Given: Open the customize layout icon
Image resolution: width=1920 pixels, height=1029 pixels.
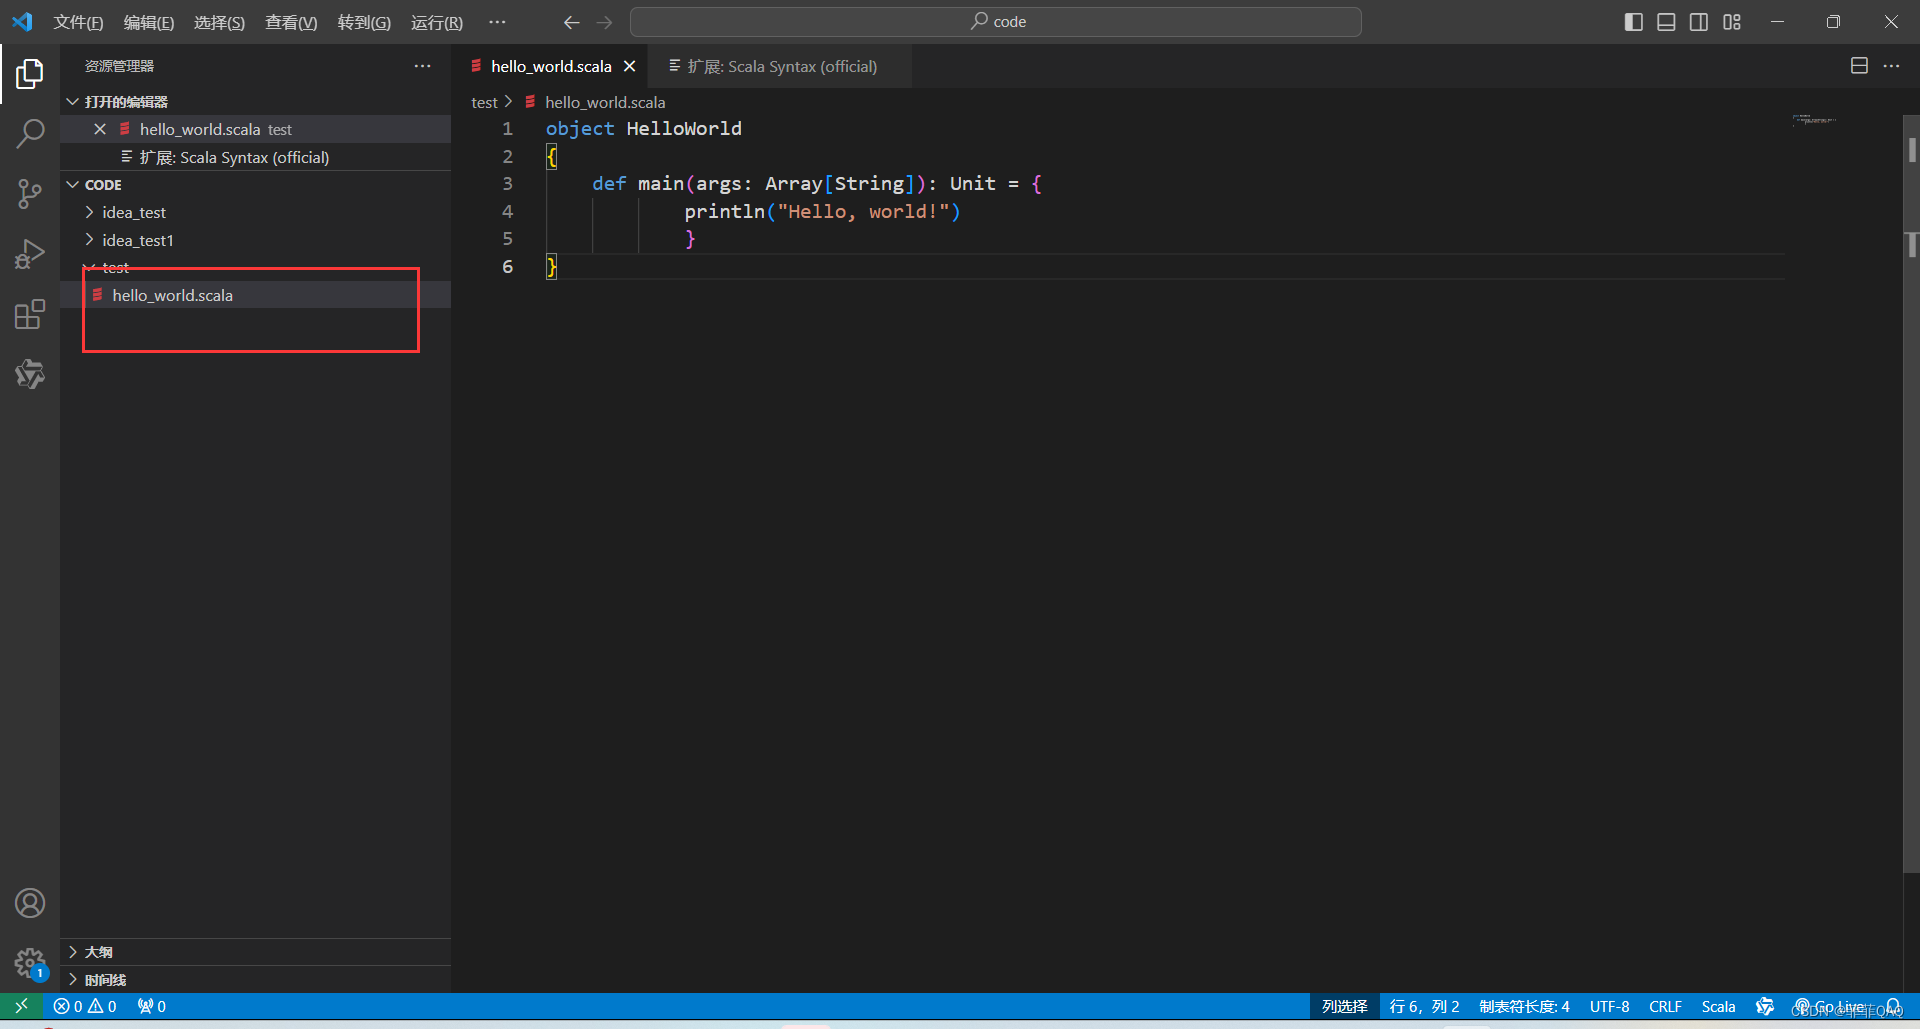Looking at the screenshot, I should (1732, 22).
